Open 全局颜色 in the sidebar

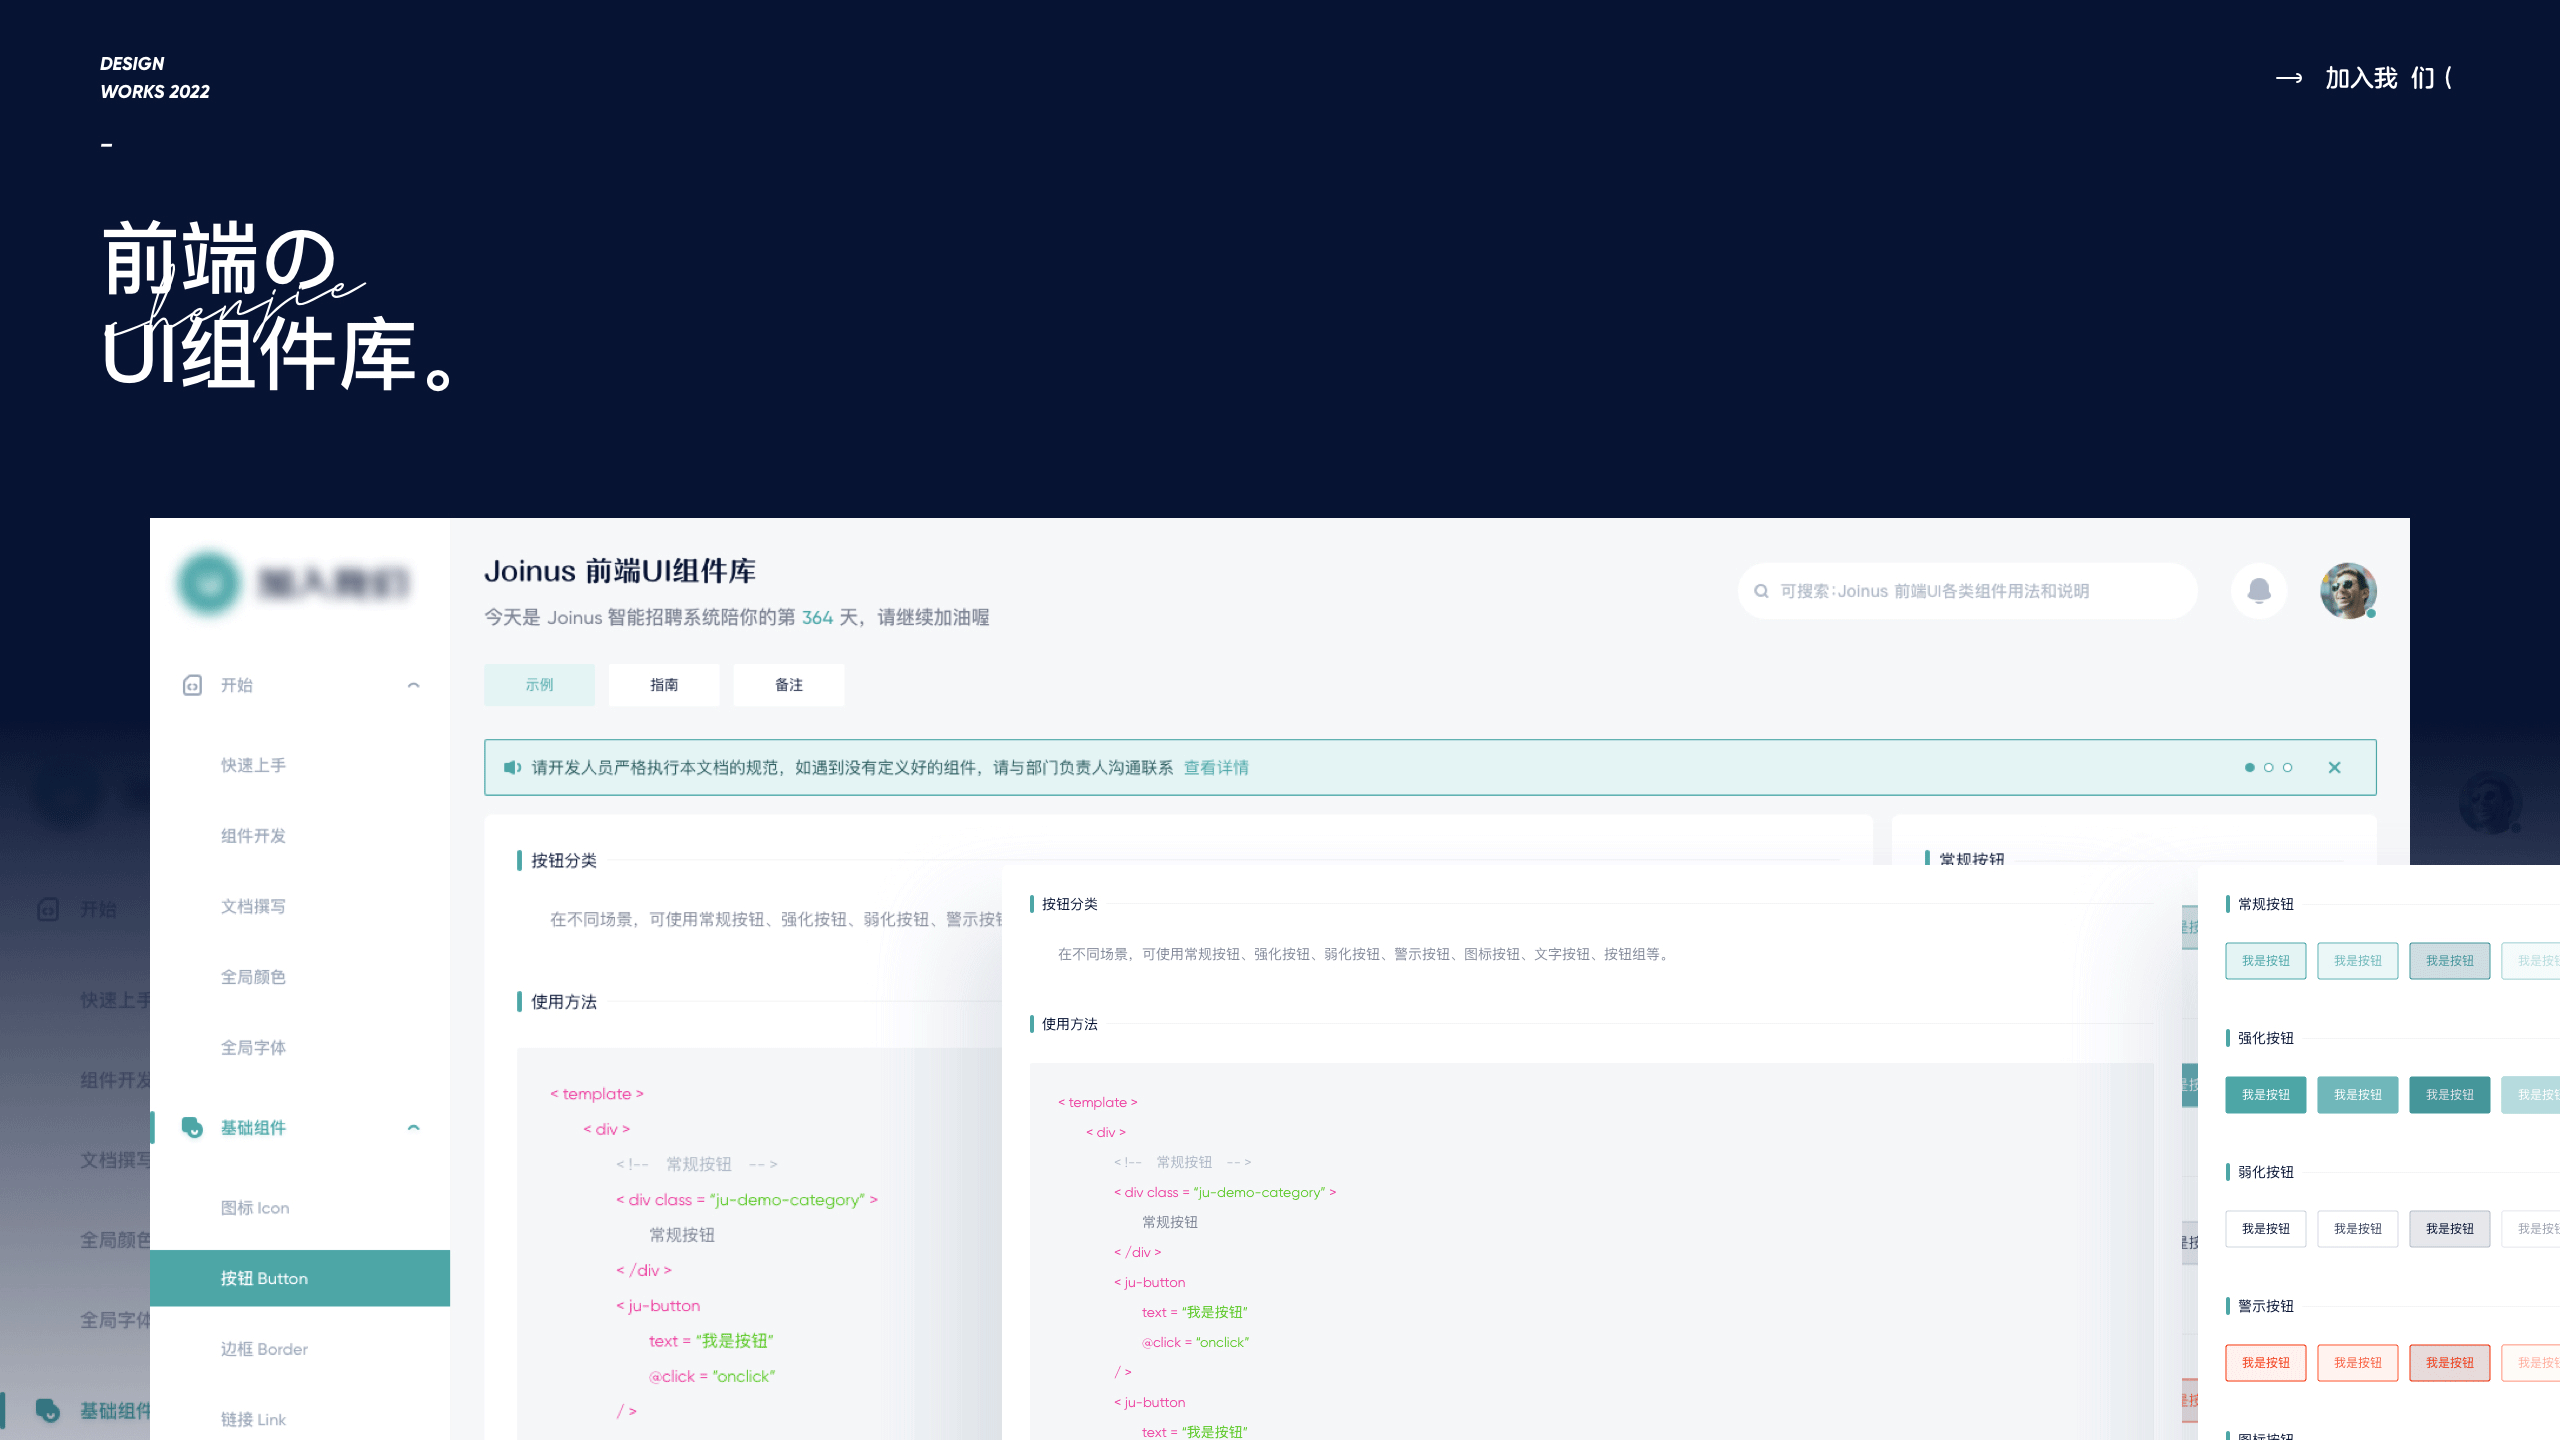tap(253, 977)
